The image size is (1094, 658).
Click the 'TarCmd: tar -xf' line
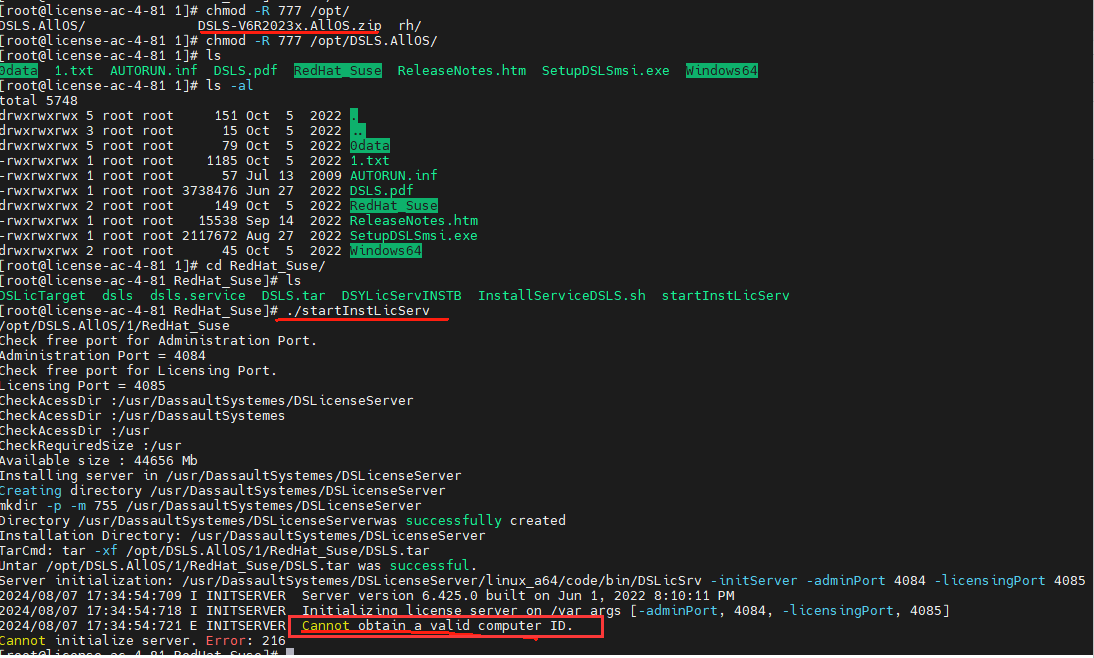click(214, 551)
